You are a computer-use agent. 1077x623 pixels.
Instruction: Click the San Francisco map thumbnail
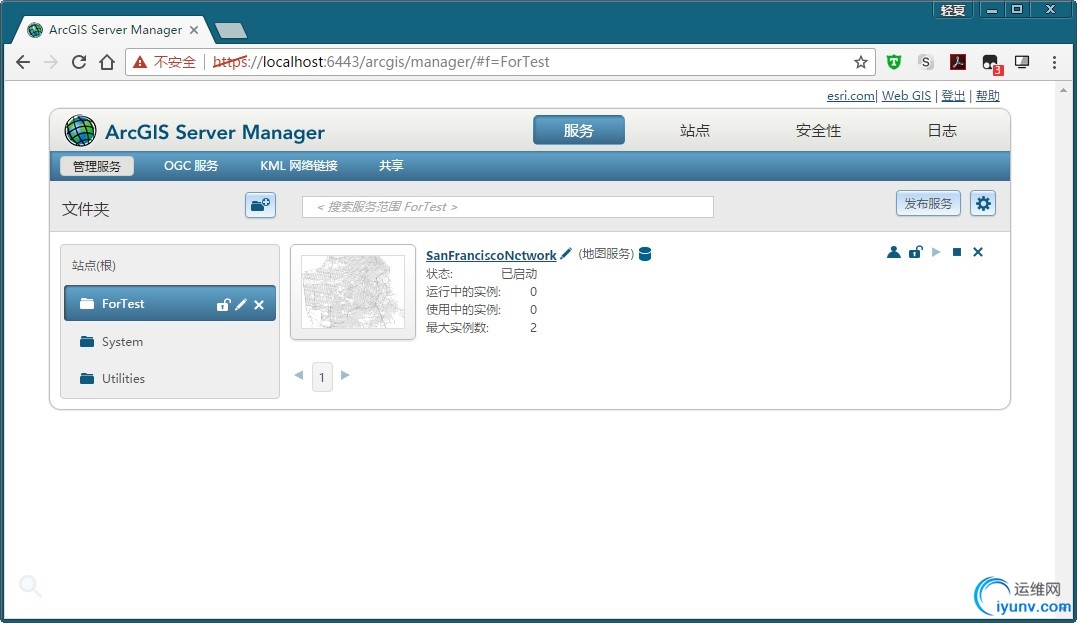pos(353,292)
